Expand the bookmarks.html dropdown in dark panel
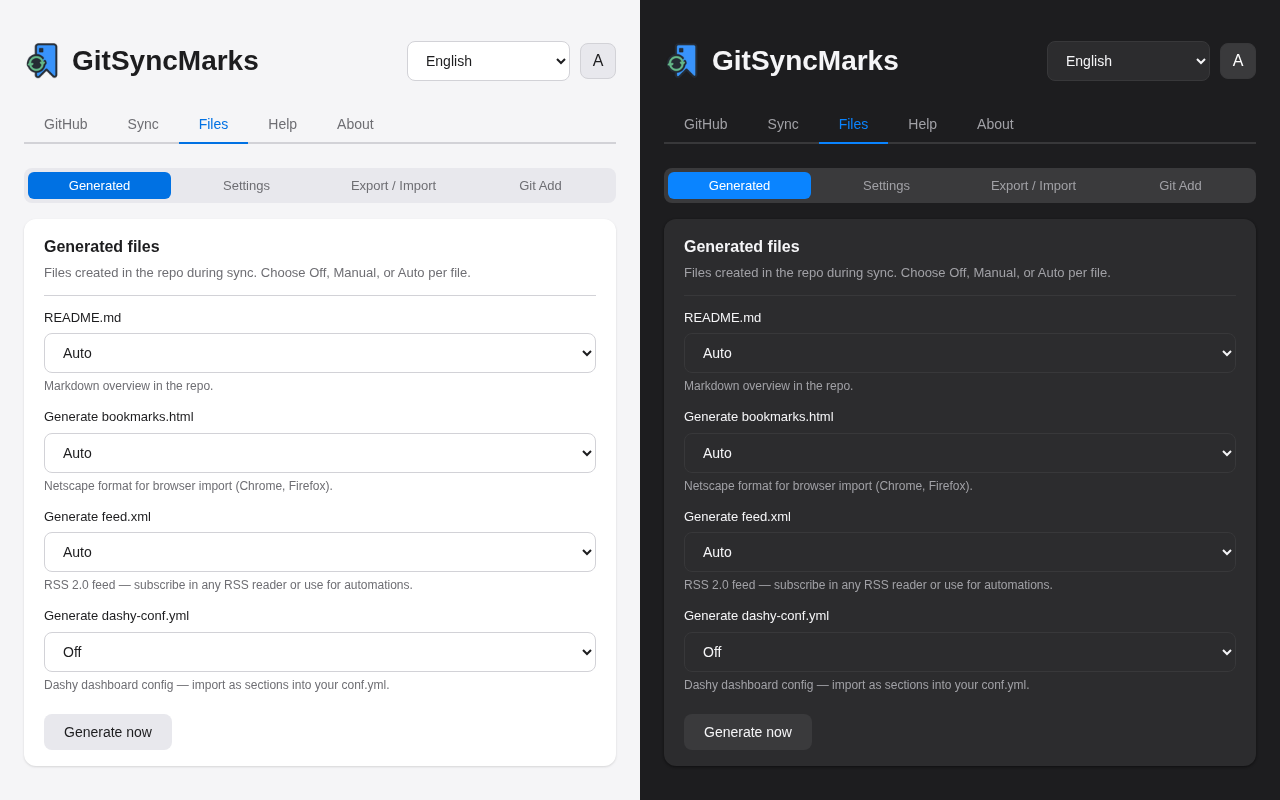 tap(960, 453)
